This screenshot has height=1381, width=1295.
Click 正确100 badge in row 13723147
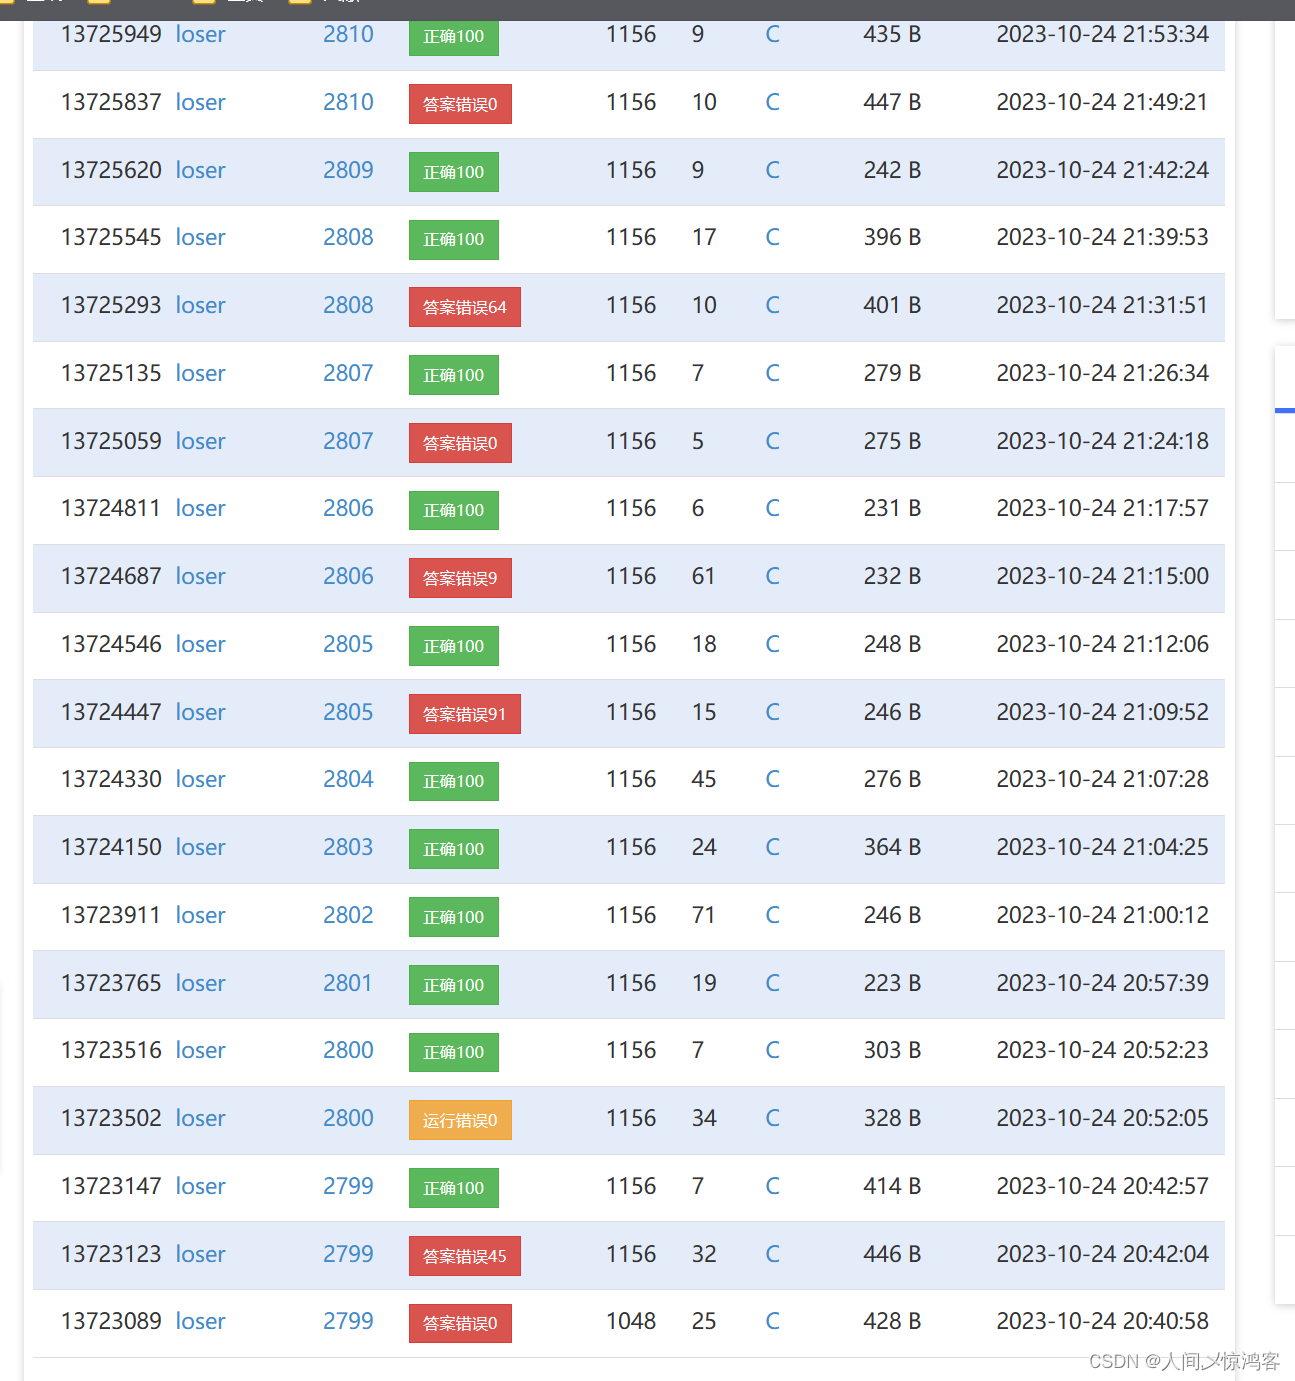tap(454, 1188)
